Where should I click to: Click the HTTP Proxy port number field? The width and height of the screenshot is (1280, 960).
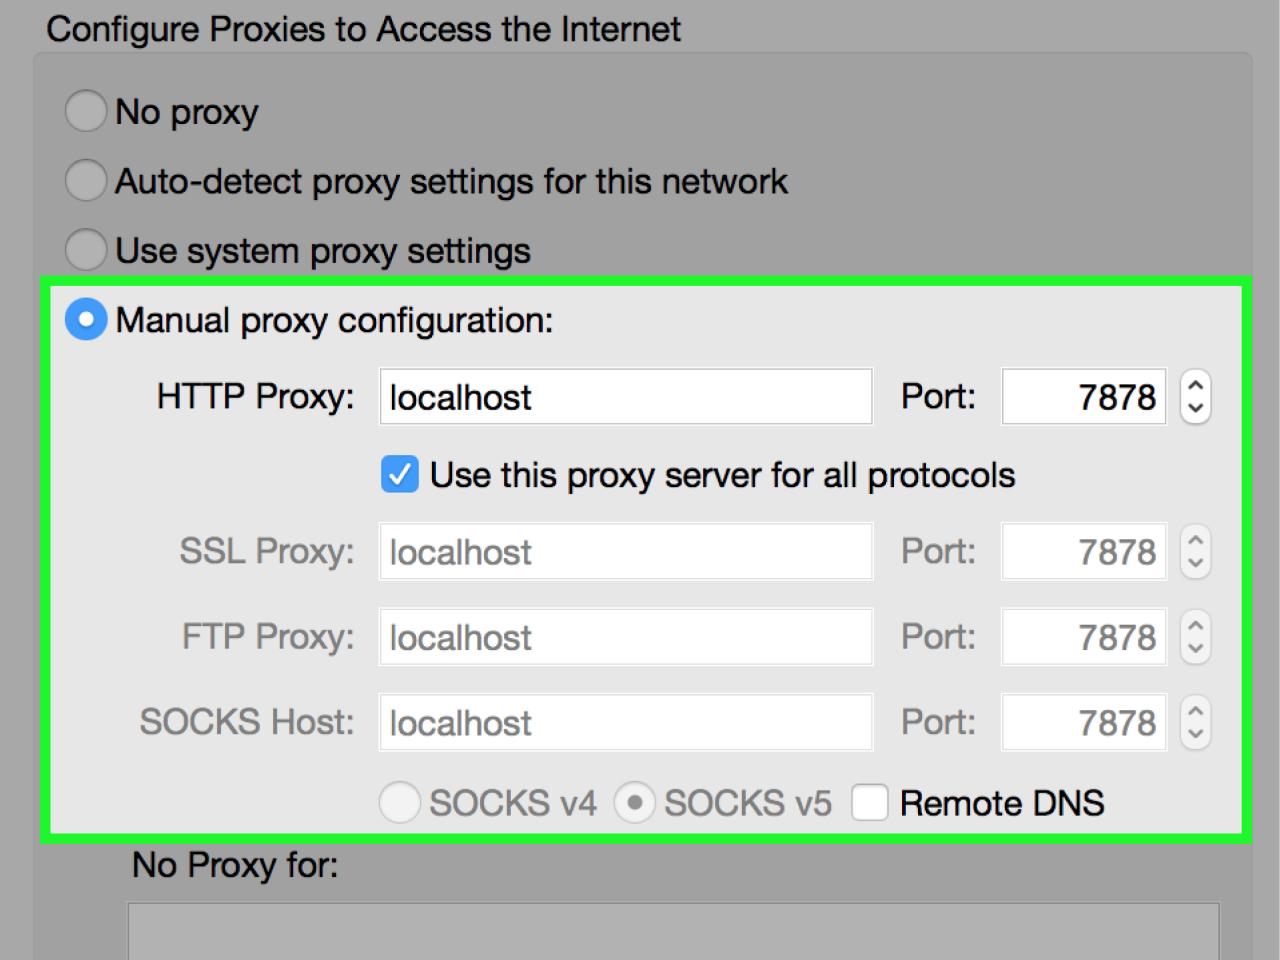[x=1083, y=397]
